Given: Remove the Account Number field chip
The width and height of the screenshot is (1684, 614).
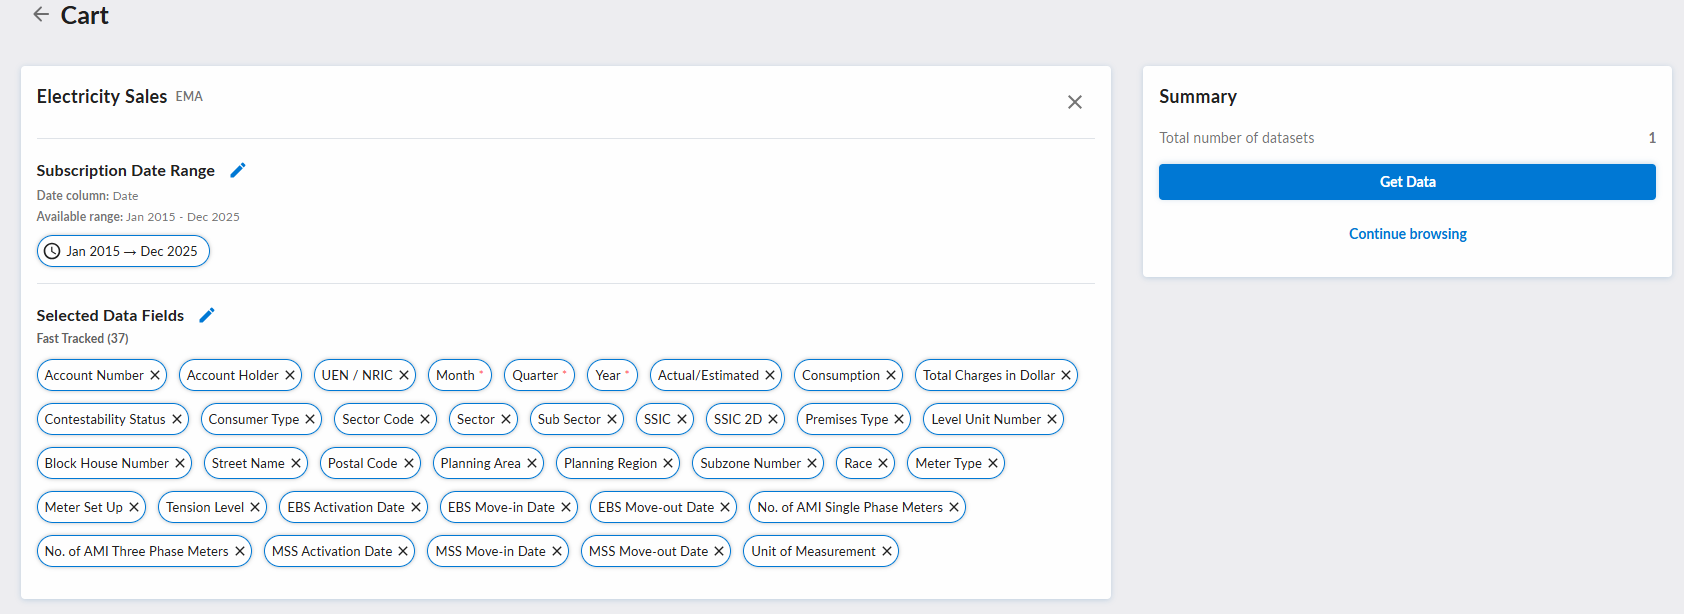Looking at the screenshot, I should tap(155, 375).
